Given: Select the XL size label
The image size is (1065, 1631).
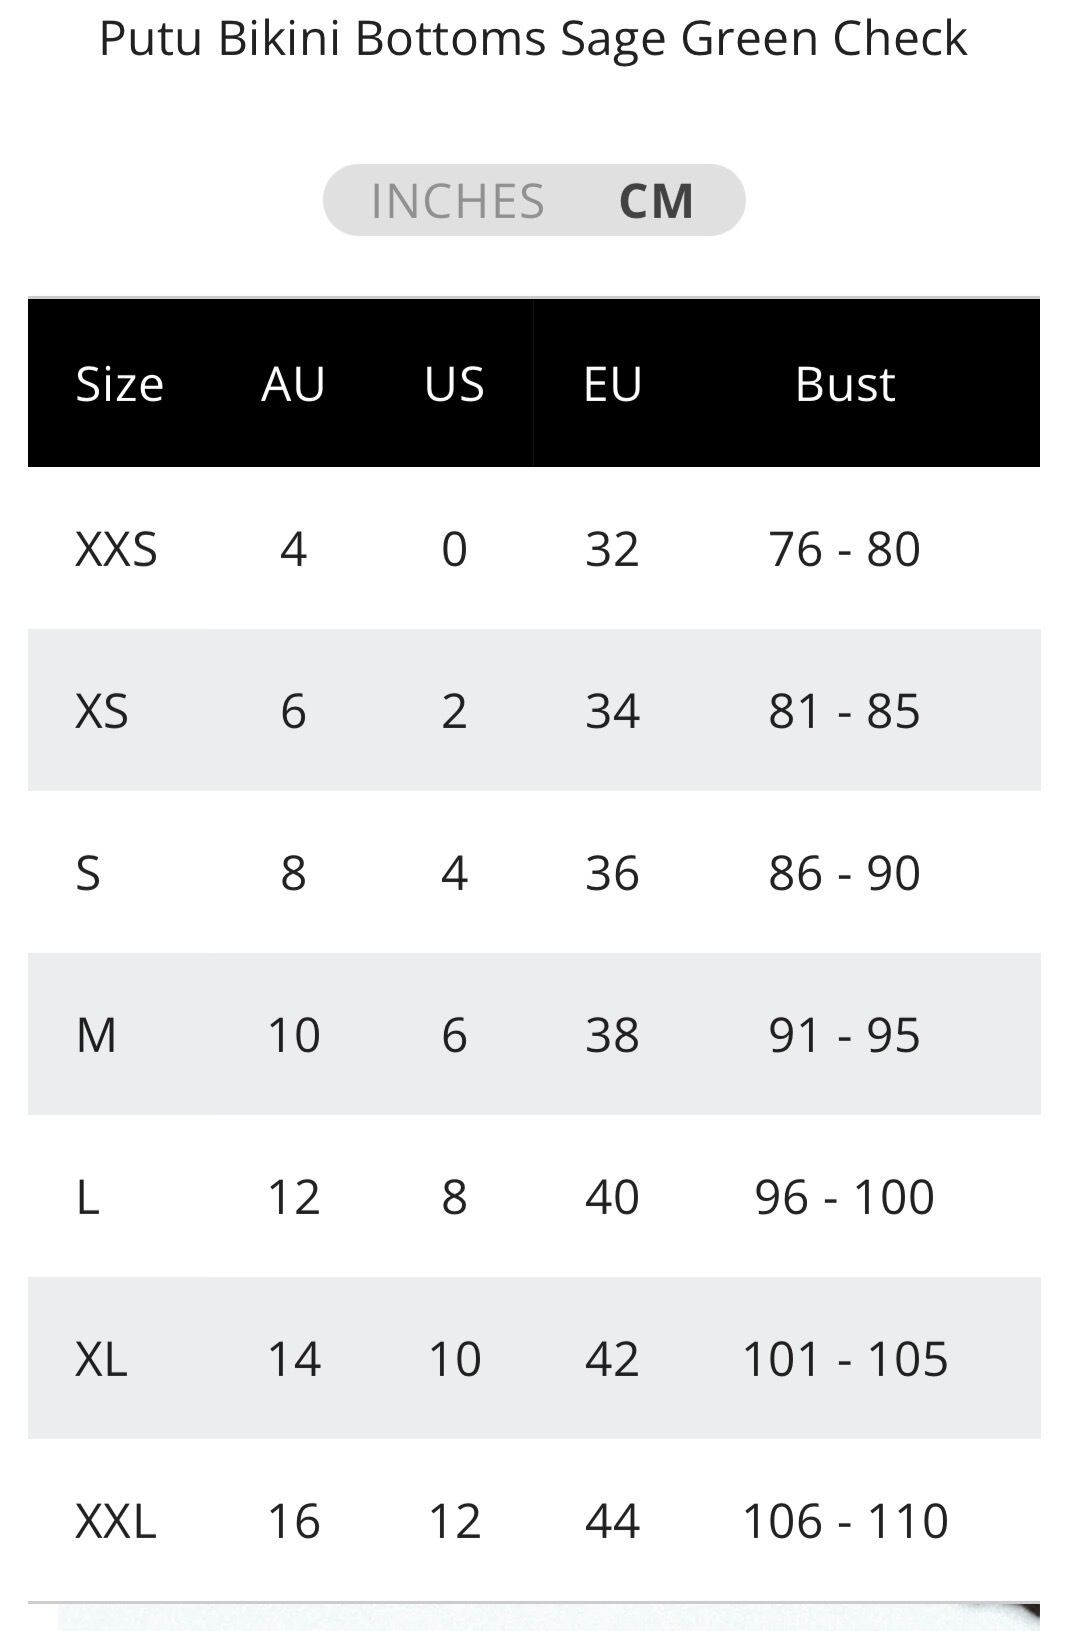Looking at the screenshot, I should click(101, 1359).
